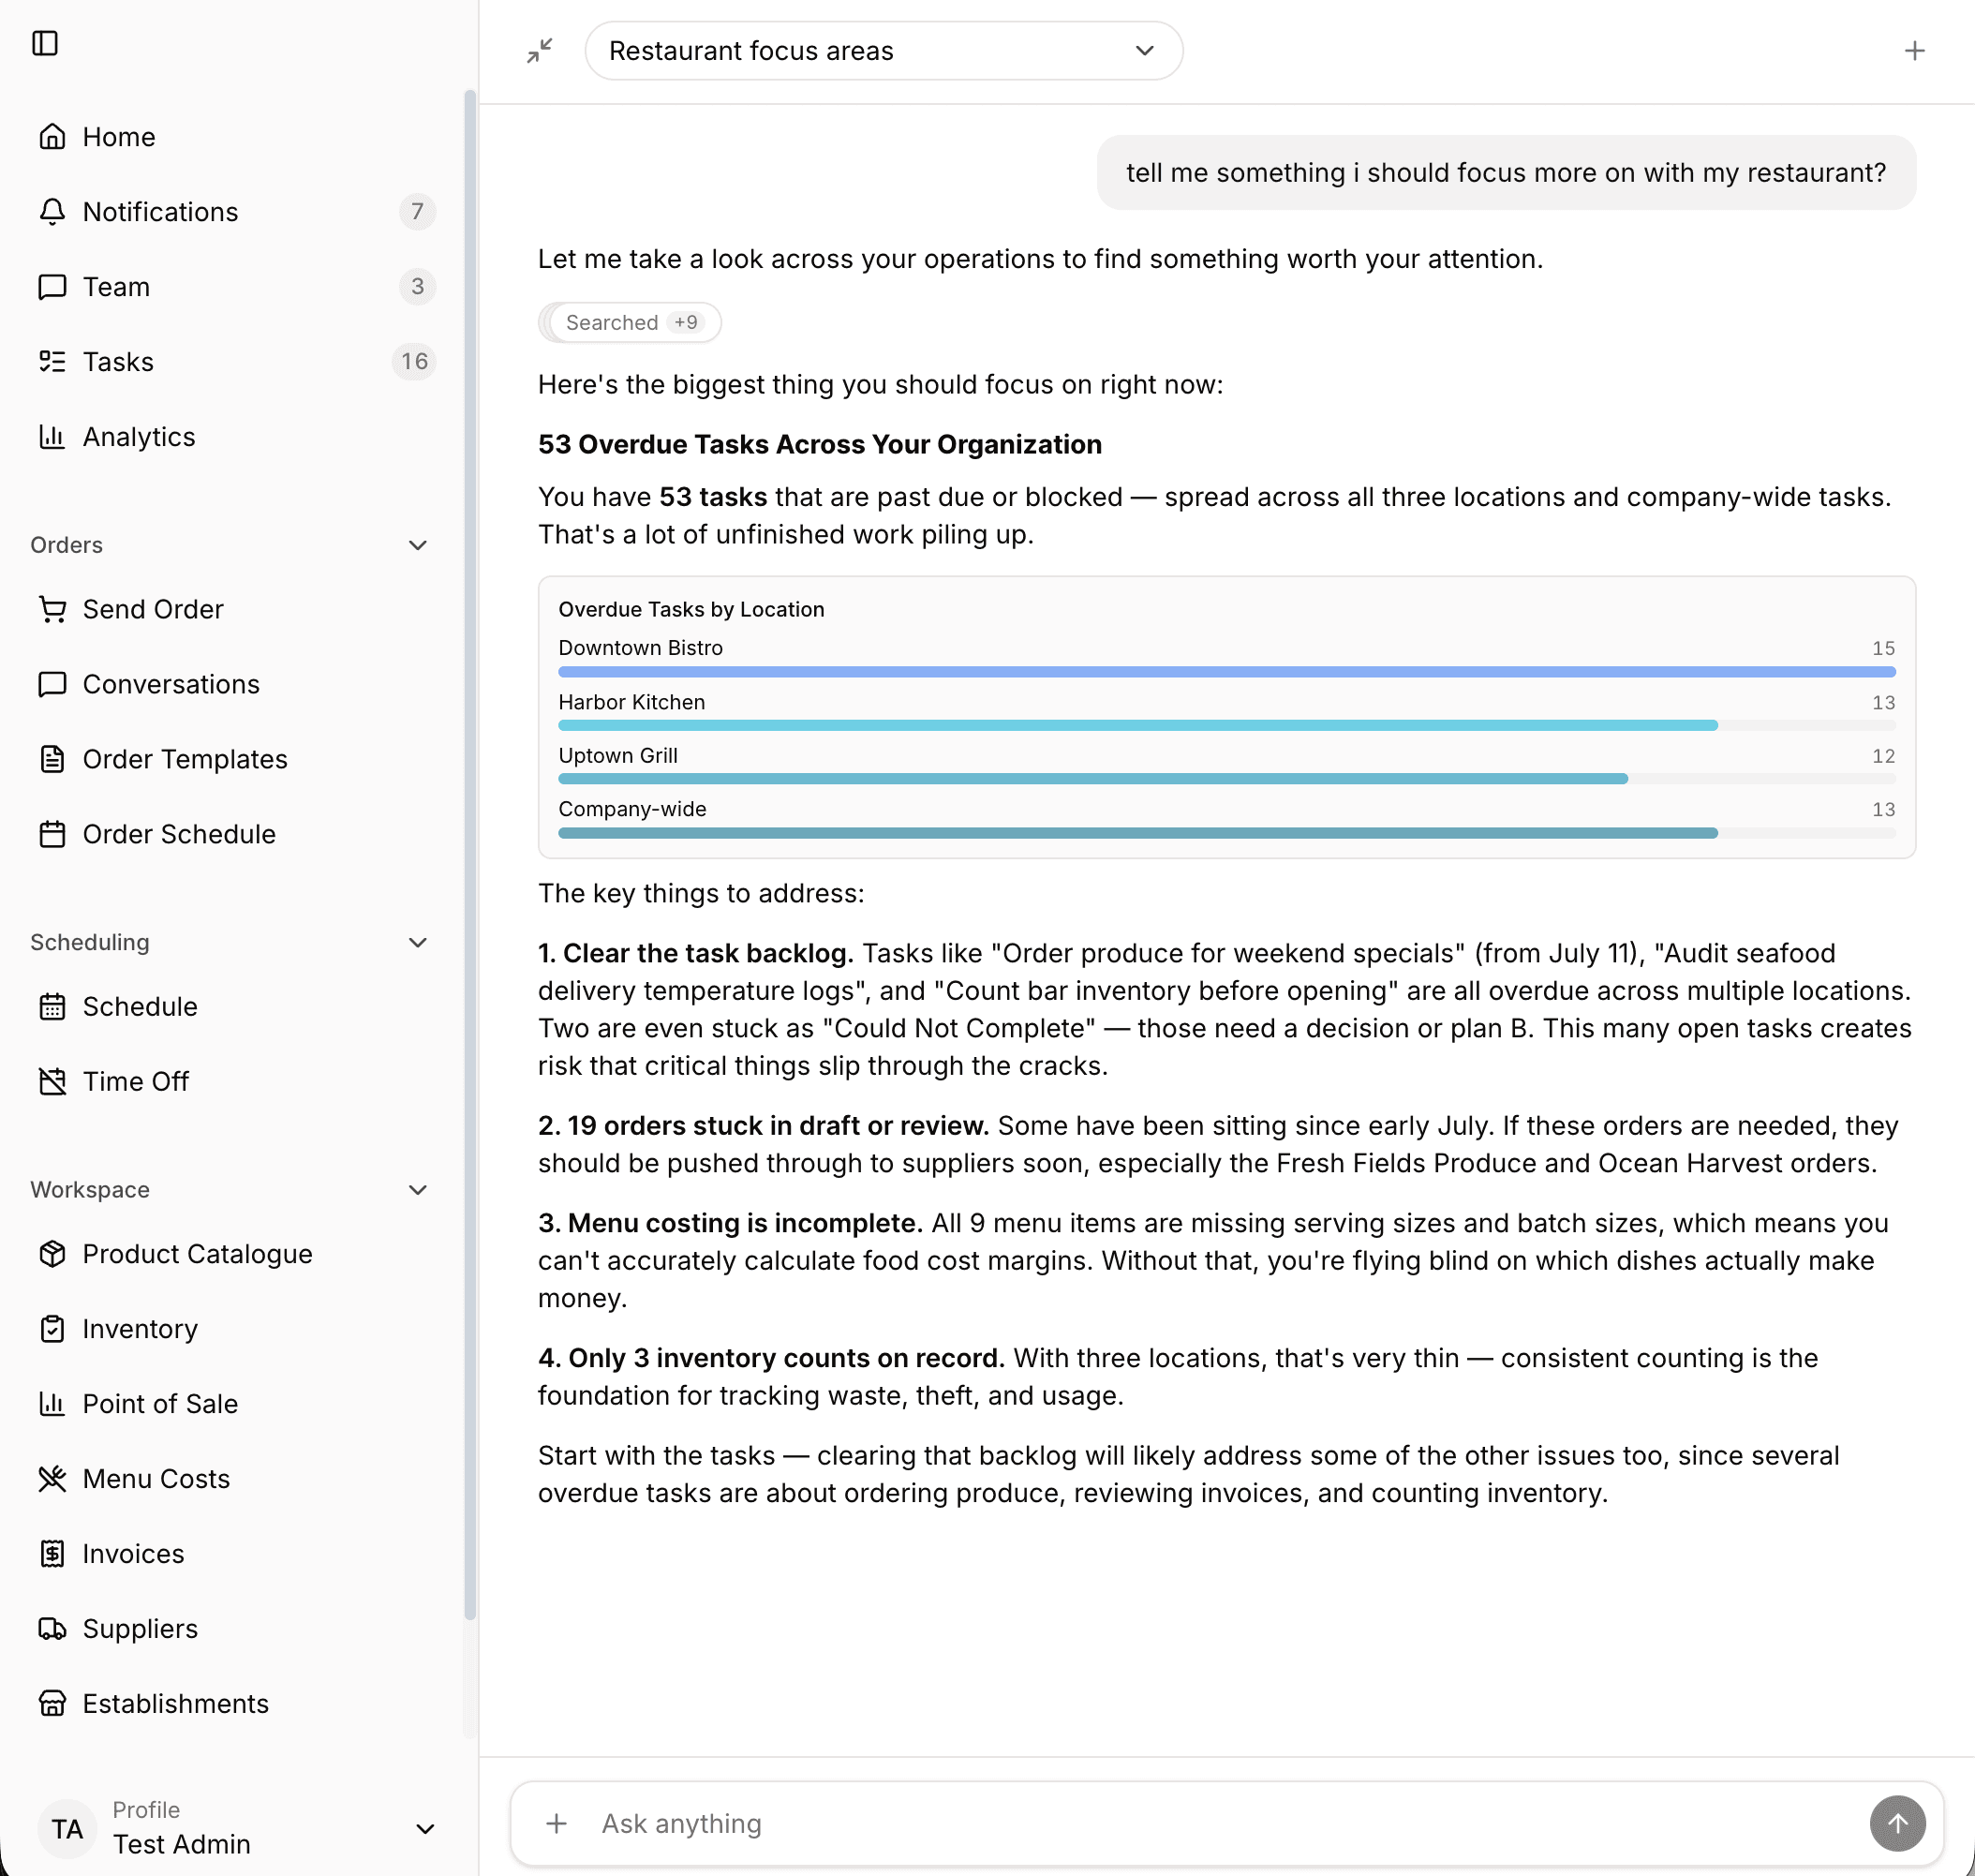Click the Tasks count badge 16
Viewport: 1975px width, 1876px height.
click(414, 361)
